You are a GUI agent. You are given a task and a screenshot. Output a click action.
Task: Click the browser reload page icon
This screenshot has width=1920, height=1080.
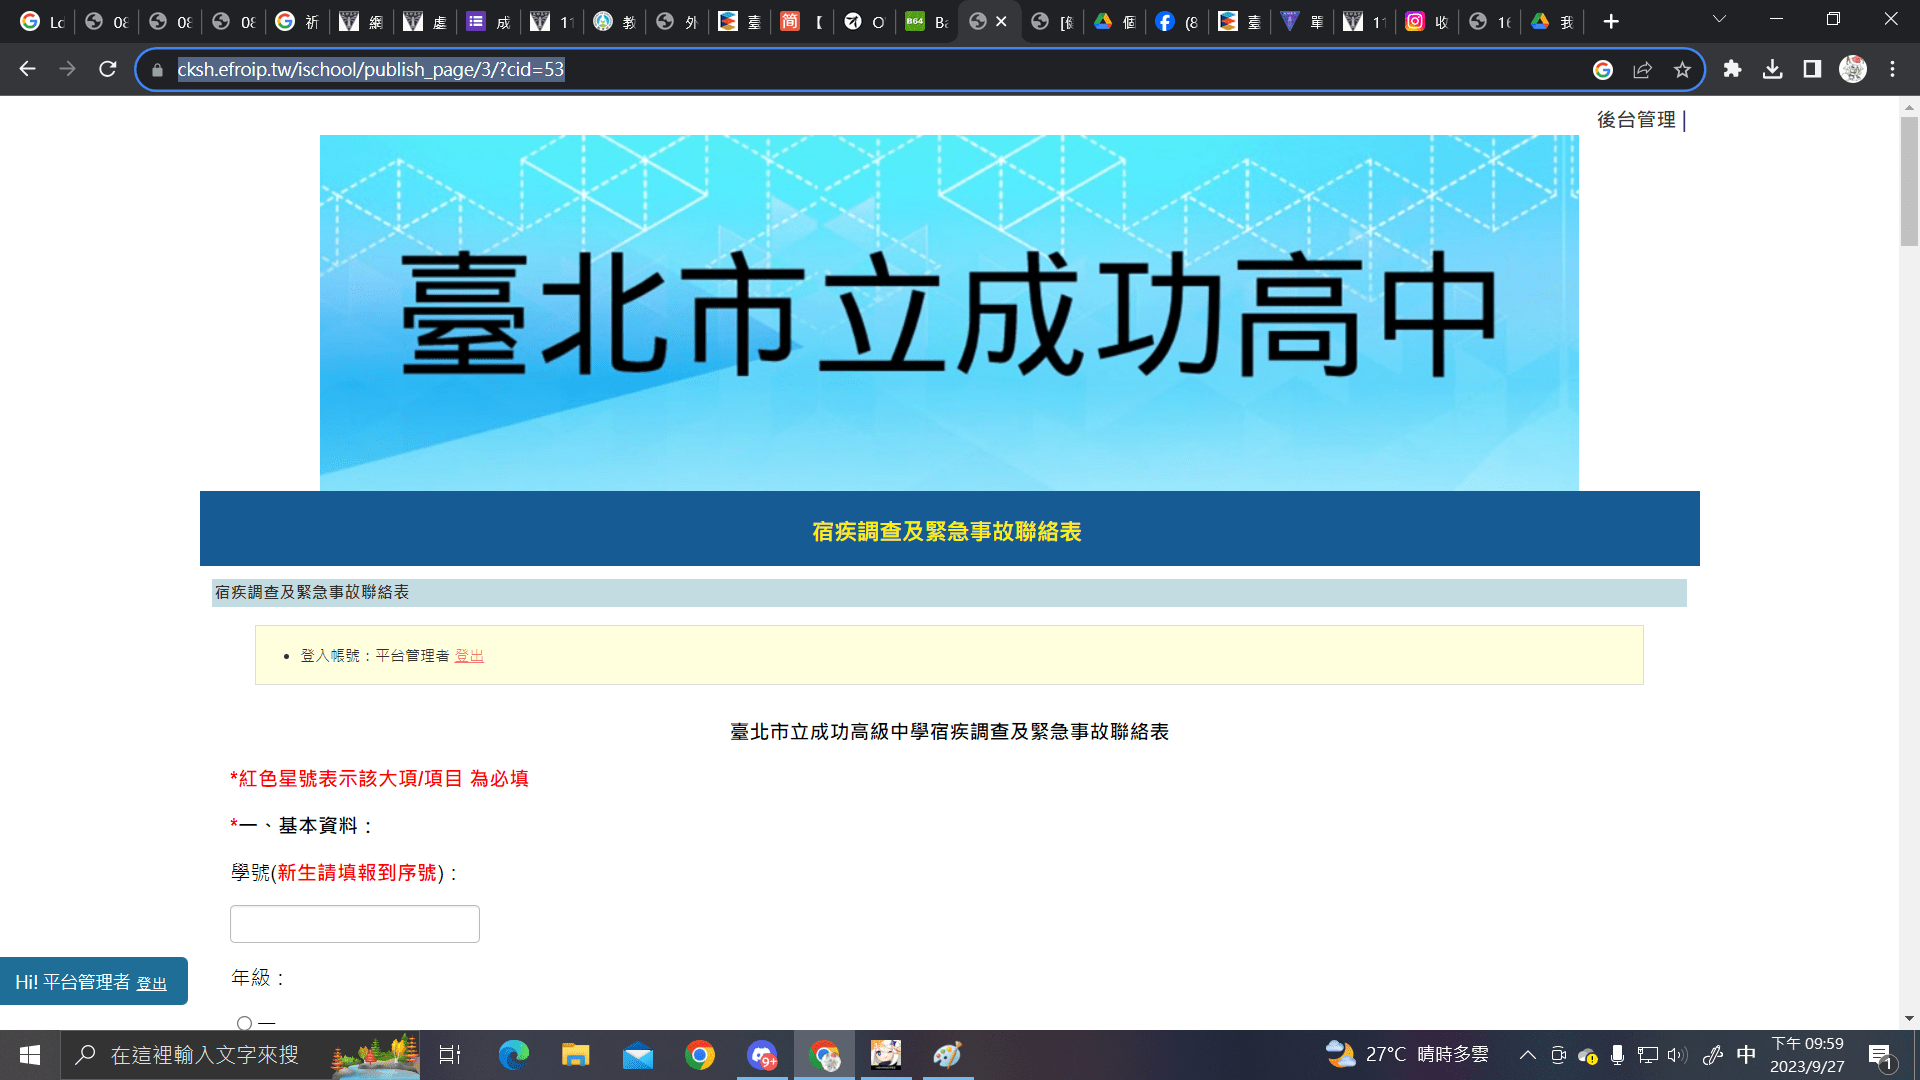(107, 69)
